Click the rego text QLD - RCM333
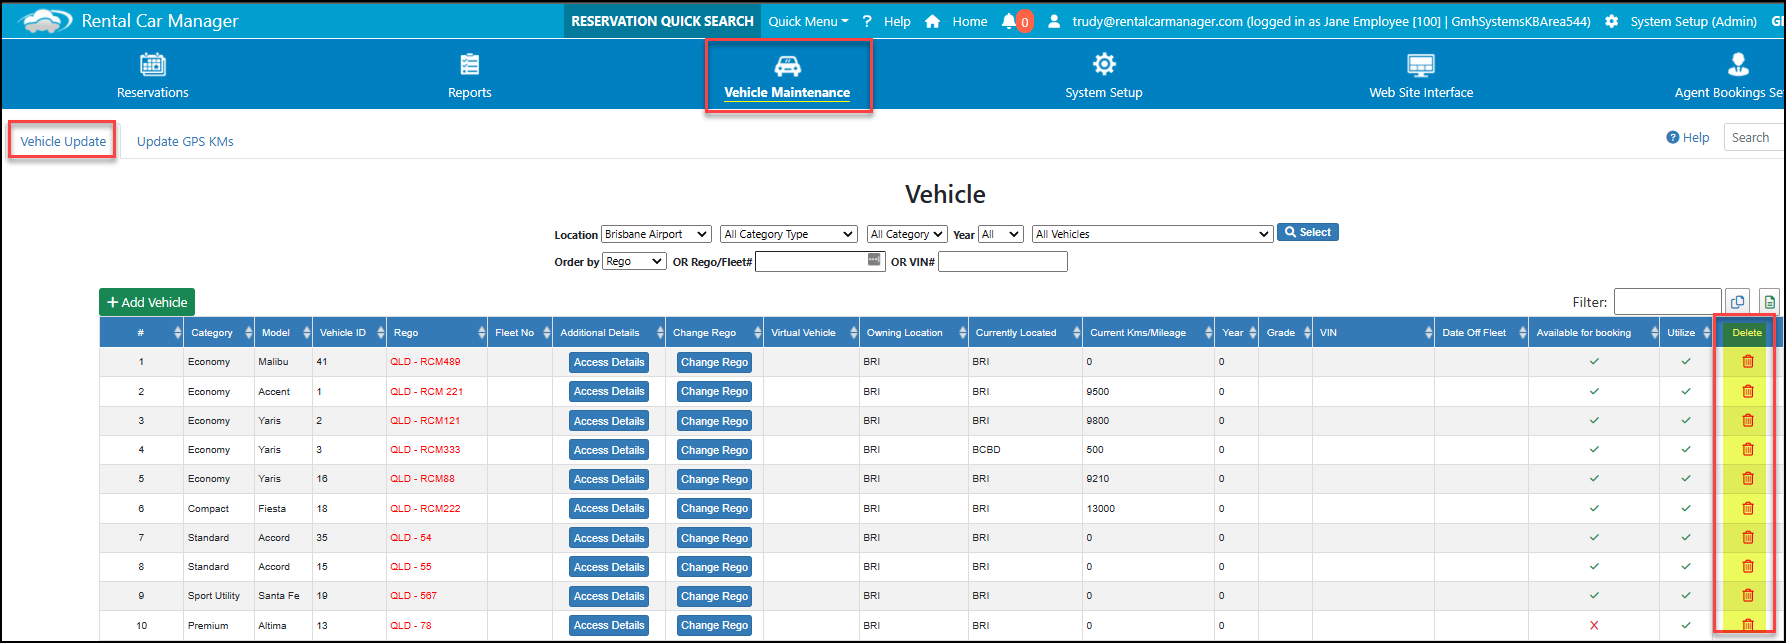The height and width of the screenshot is (643, 1786). point(425,450)
